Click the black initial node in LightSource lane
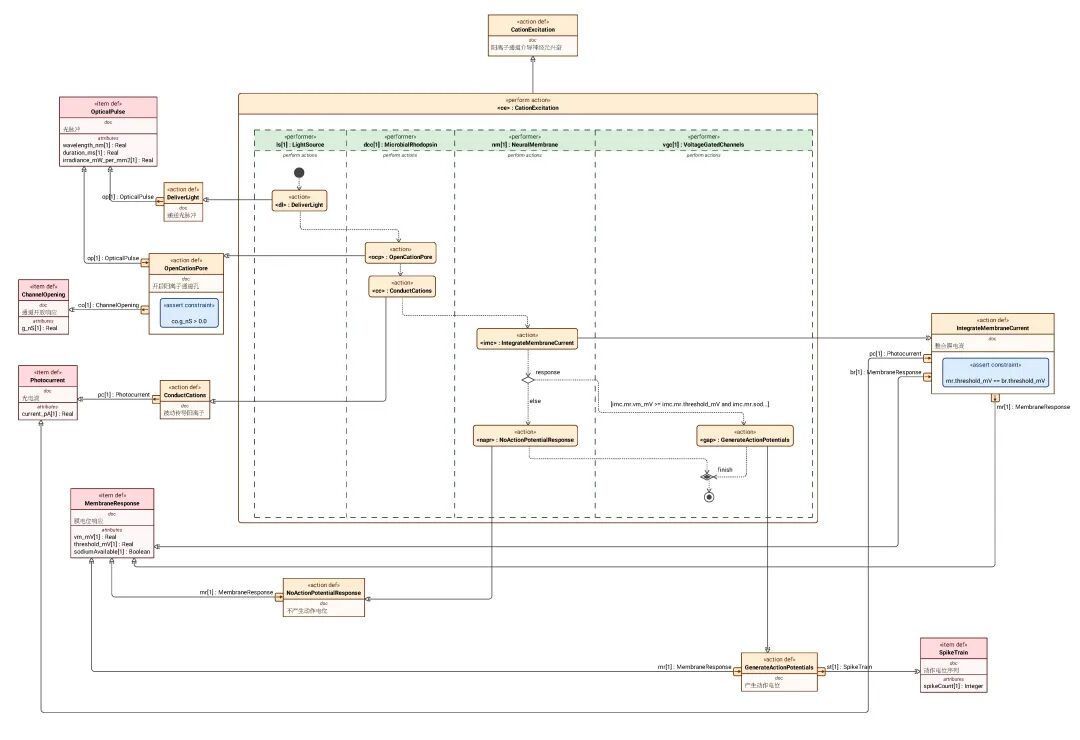The image size is (1080, 740). click(299, 172)
